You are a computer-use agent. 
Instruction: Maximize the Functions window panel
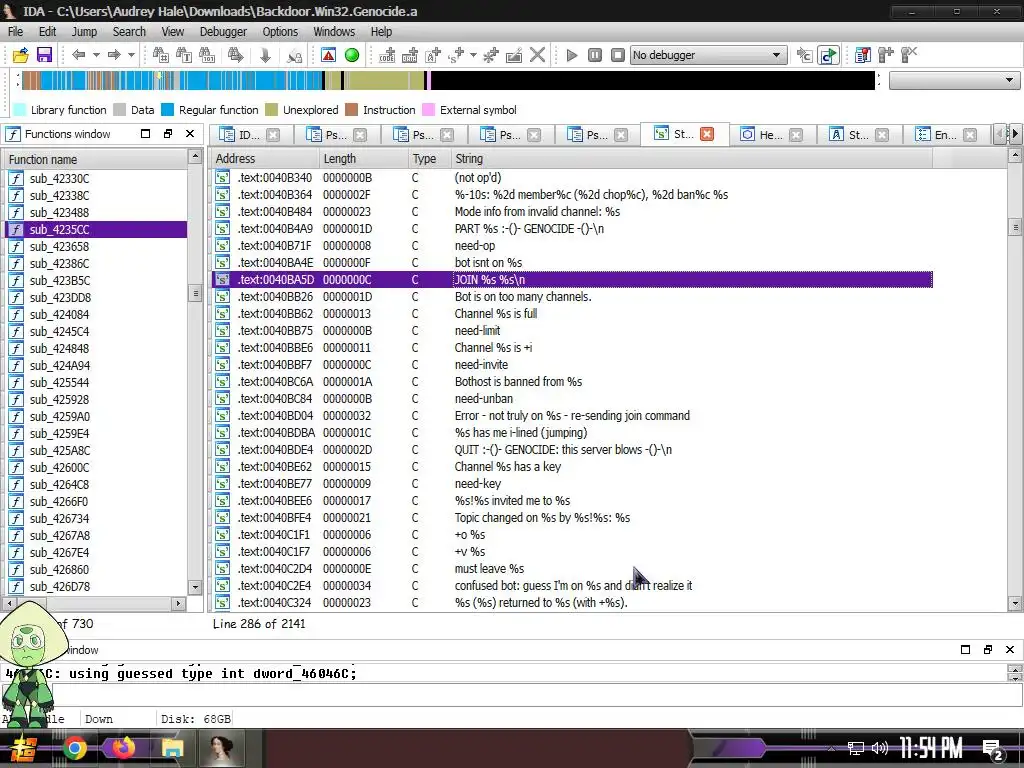pos(146,134)
